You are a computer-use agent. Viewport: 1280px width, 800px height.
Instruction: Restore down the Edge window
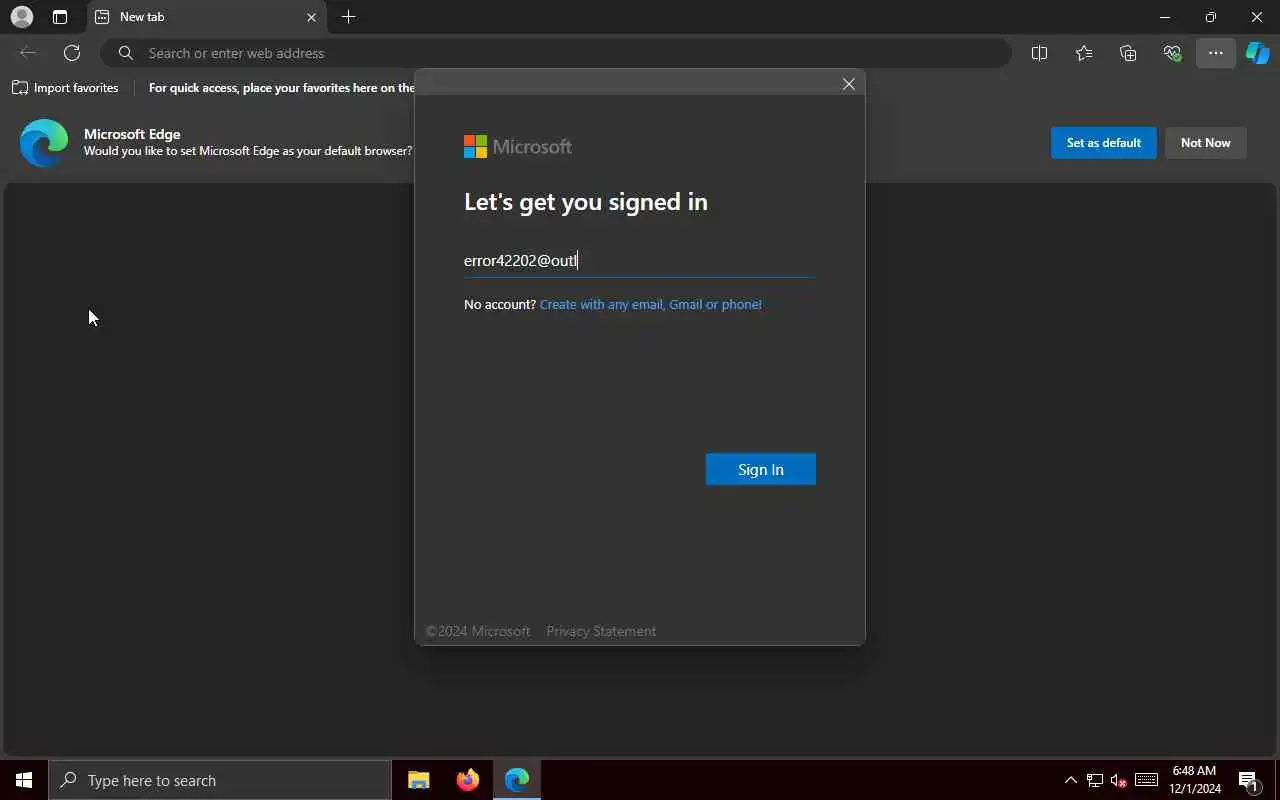coord(1211,17)
